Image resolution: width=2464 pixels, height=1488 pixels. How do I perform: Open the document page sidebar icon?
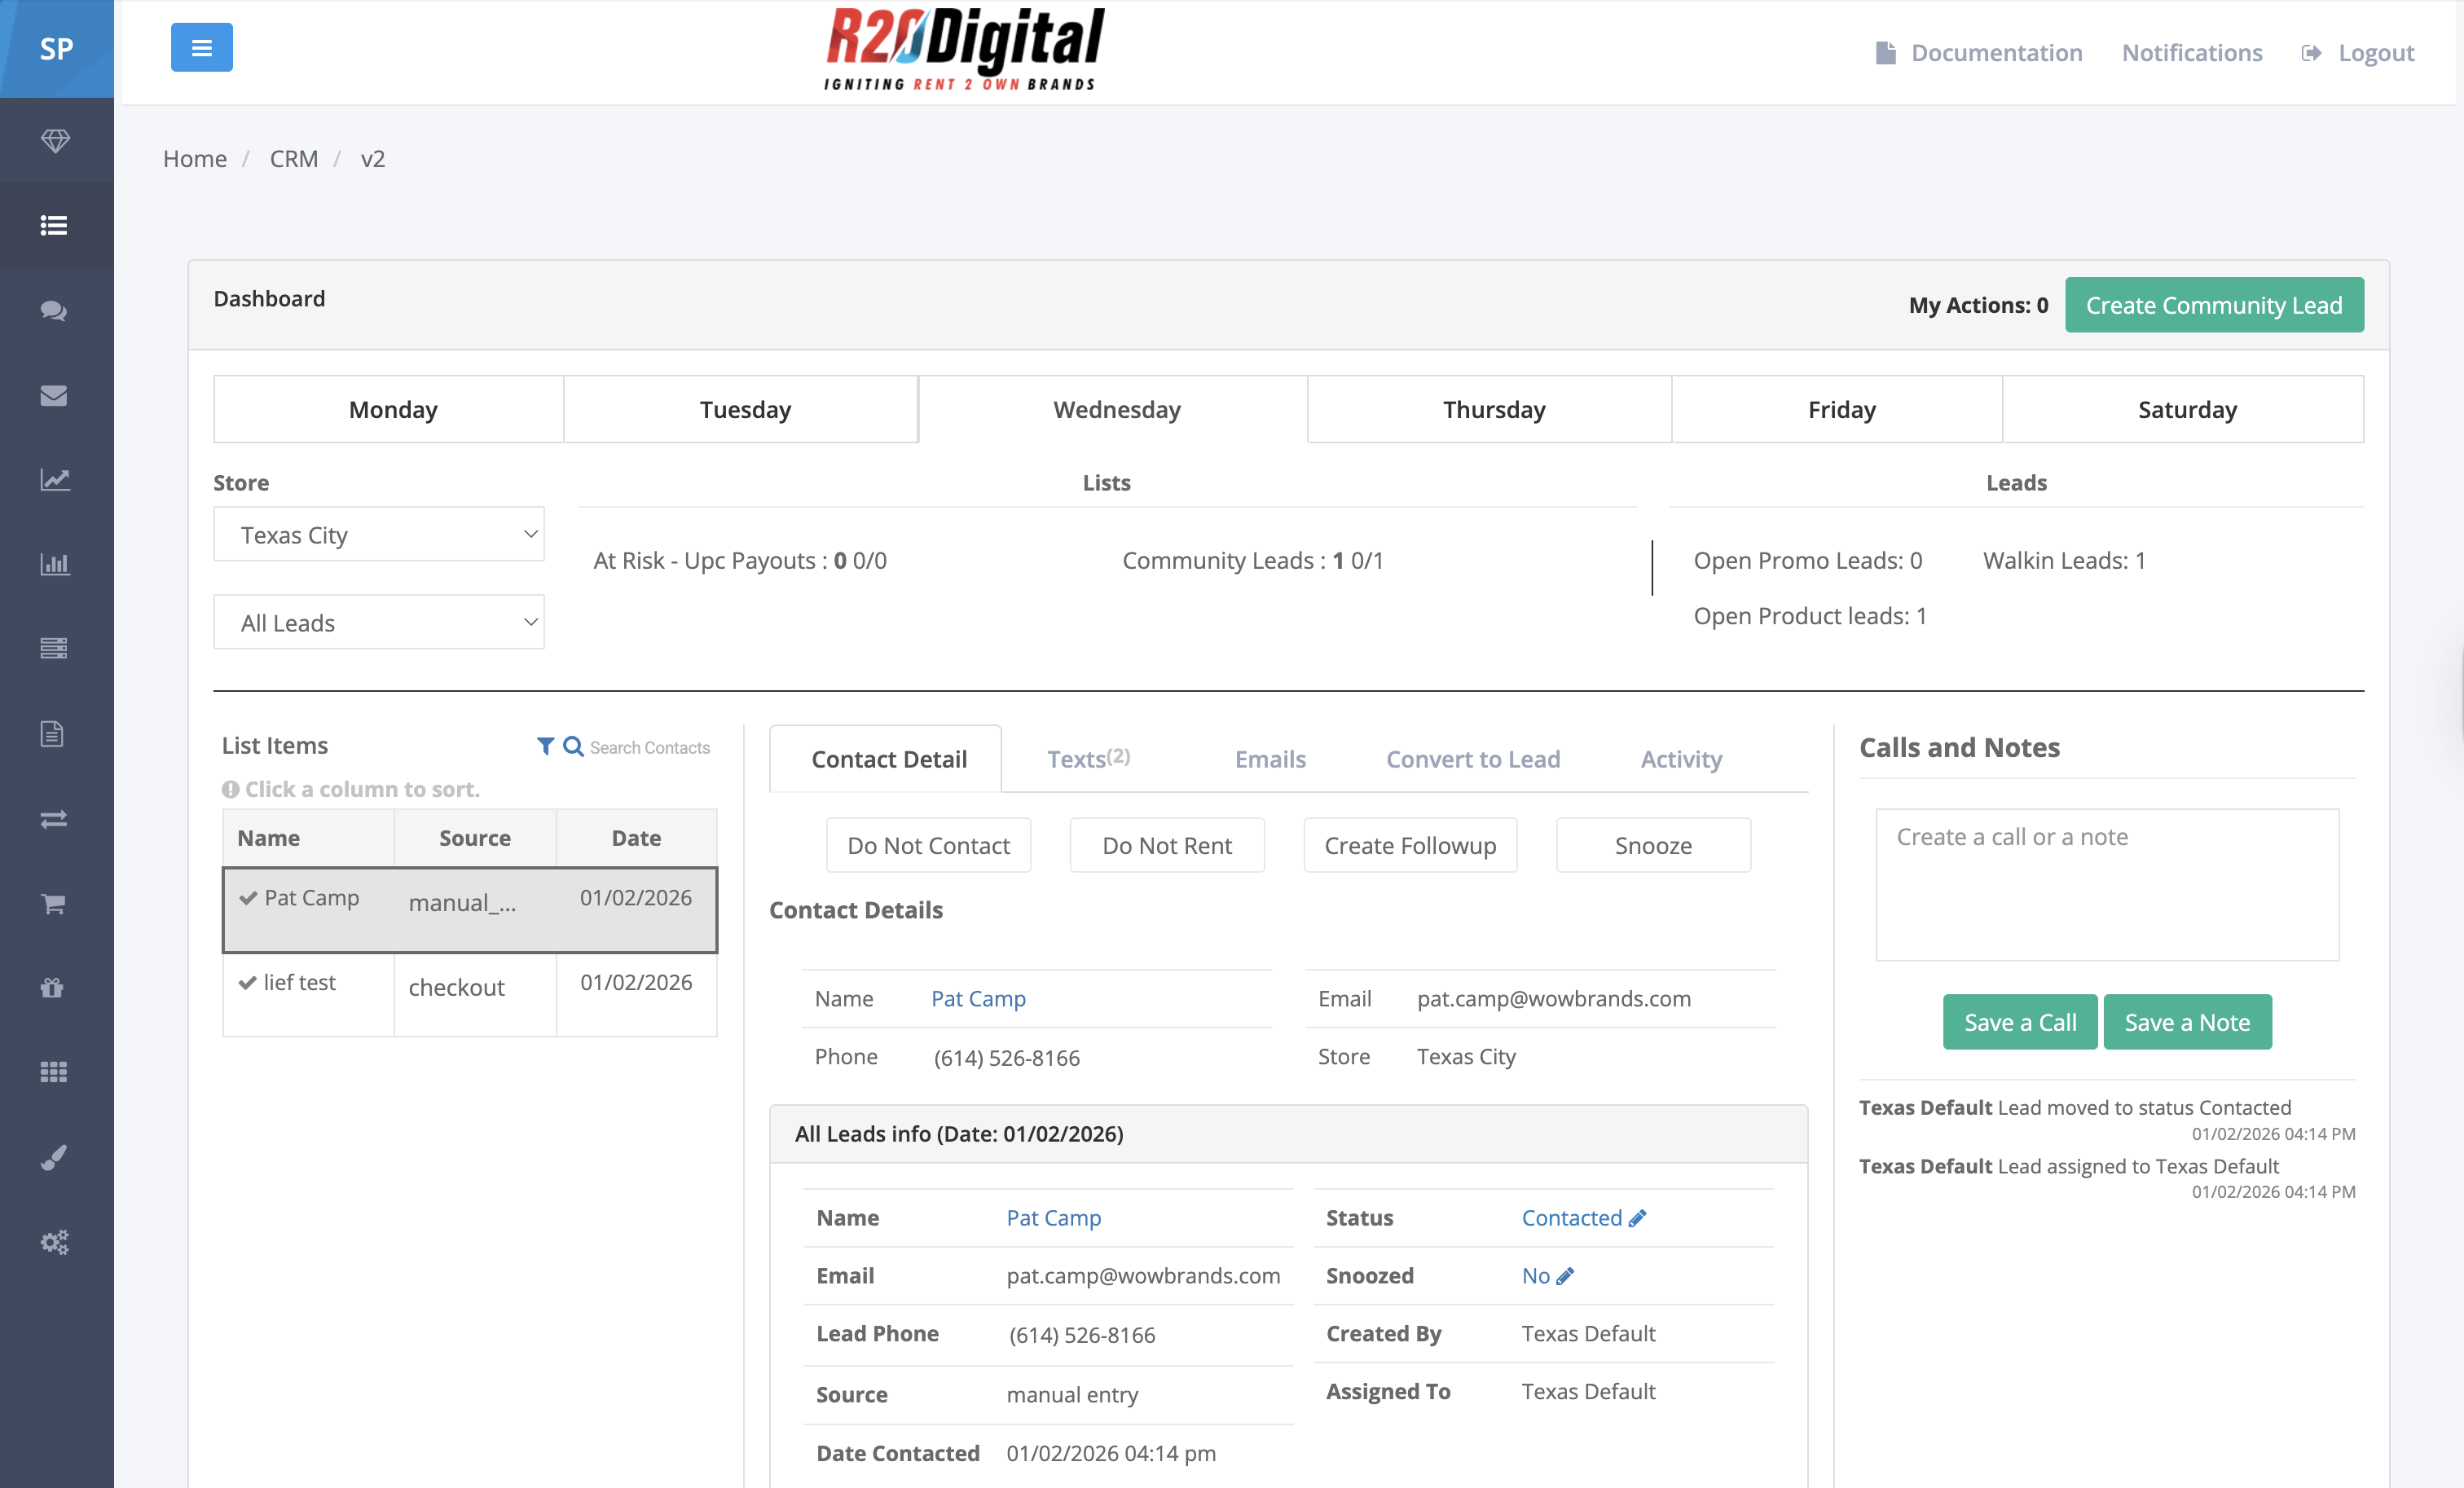point(52,734)
